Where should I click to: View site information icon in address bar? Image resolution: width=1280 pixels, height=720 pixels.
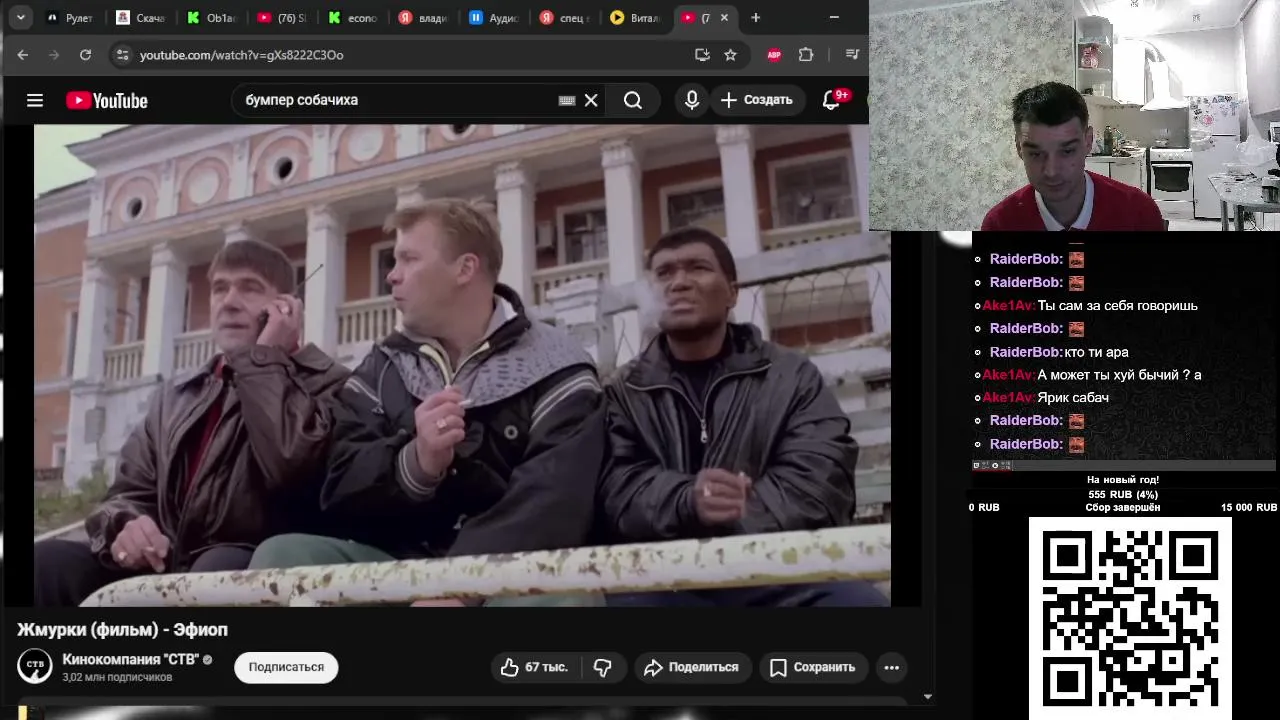(x=122, y=55)
